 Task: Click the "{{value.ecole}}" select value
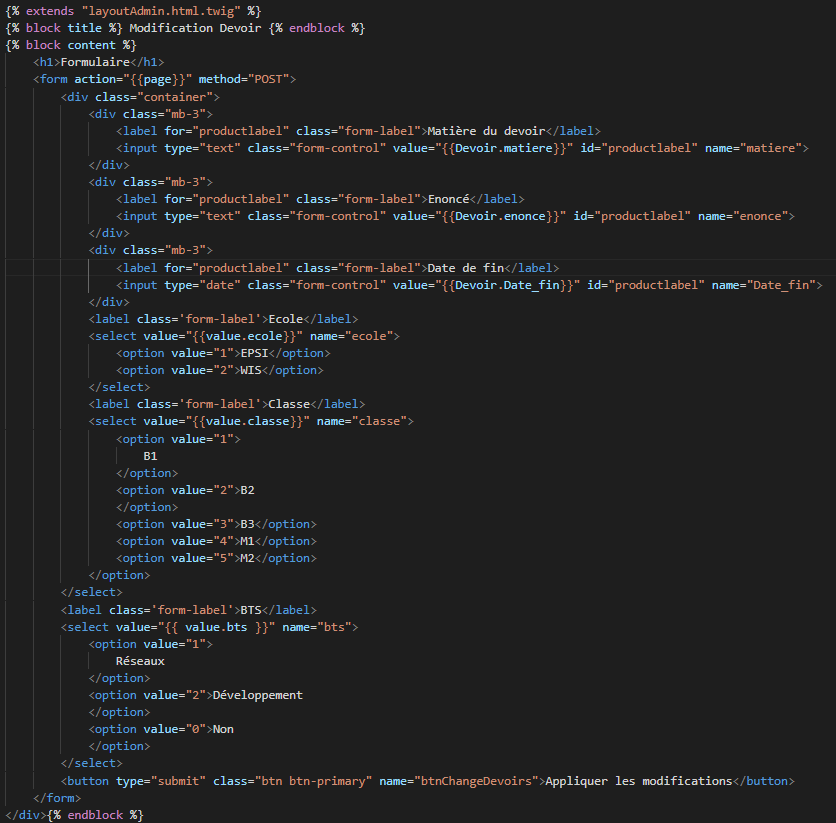click(244, 336)
